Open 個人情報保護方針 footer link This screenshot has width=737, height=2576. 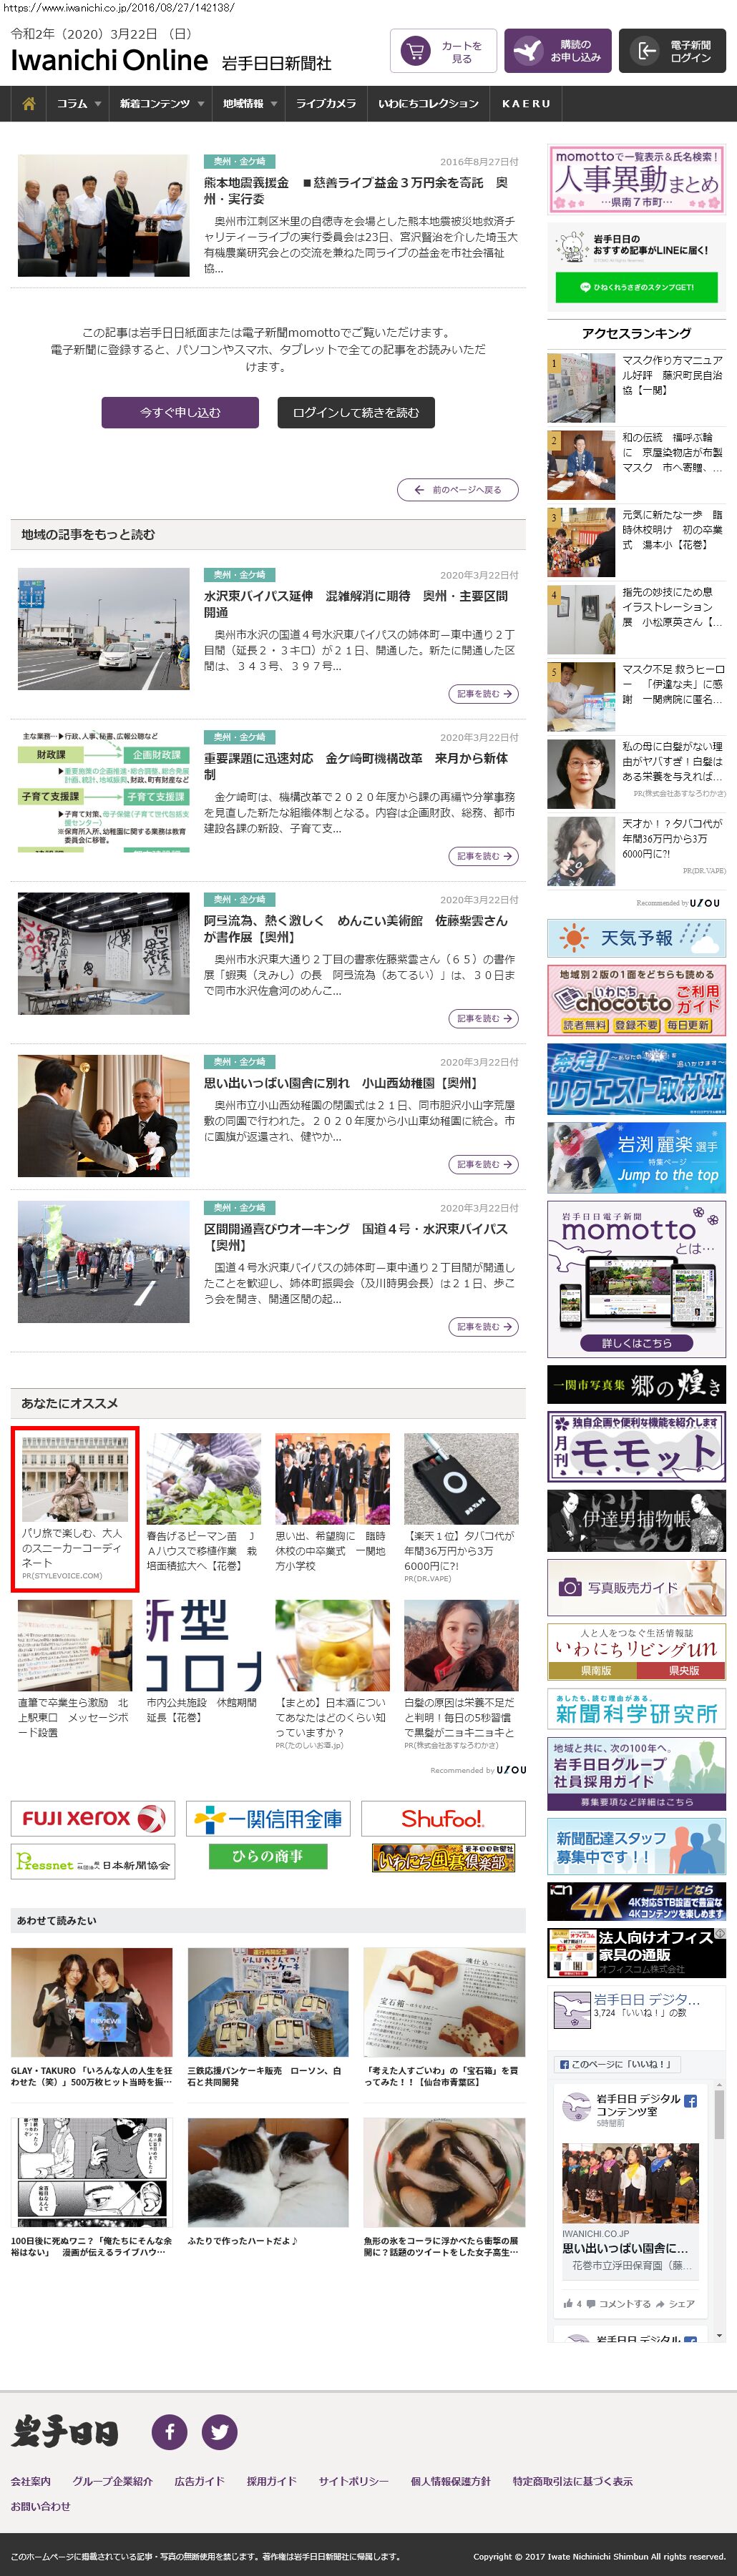tap(451, 2481)
